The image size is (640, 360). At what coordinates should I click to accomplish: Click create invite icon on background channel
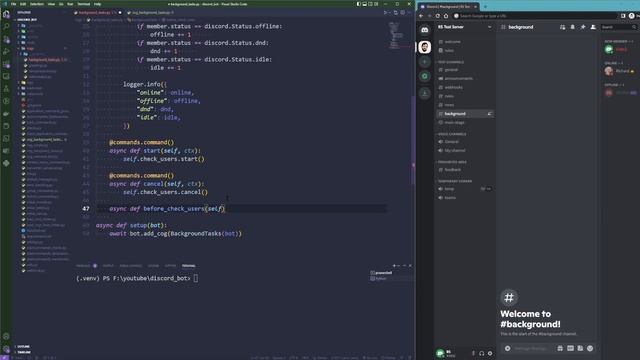[x=489, y=114]
